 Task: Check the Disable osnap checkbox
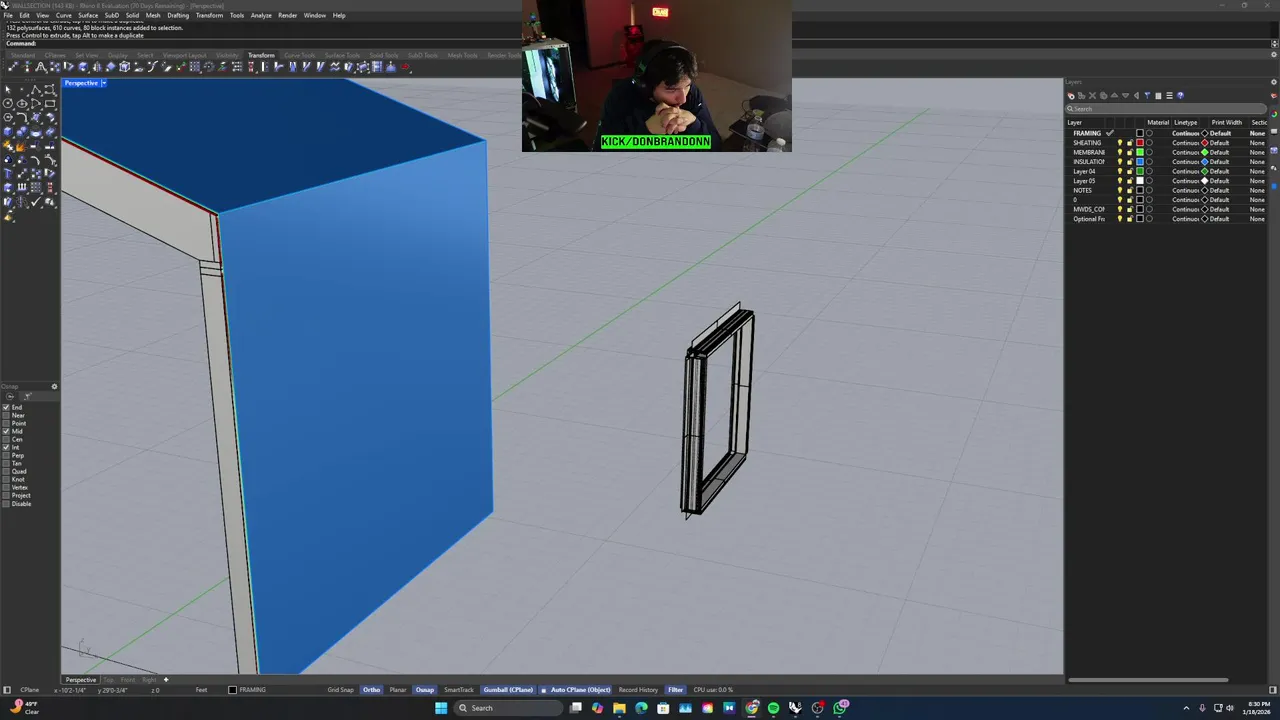(x=6, y=504)
